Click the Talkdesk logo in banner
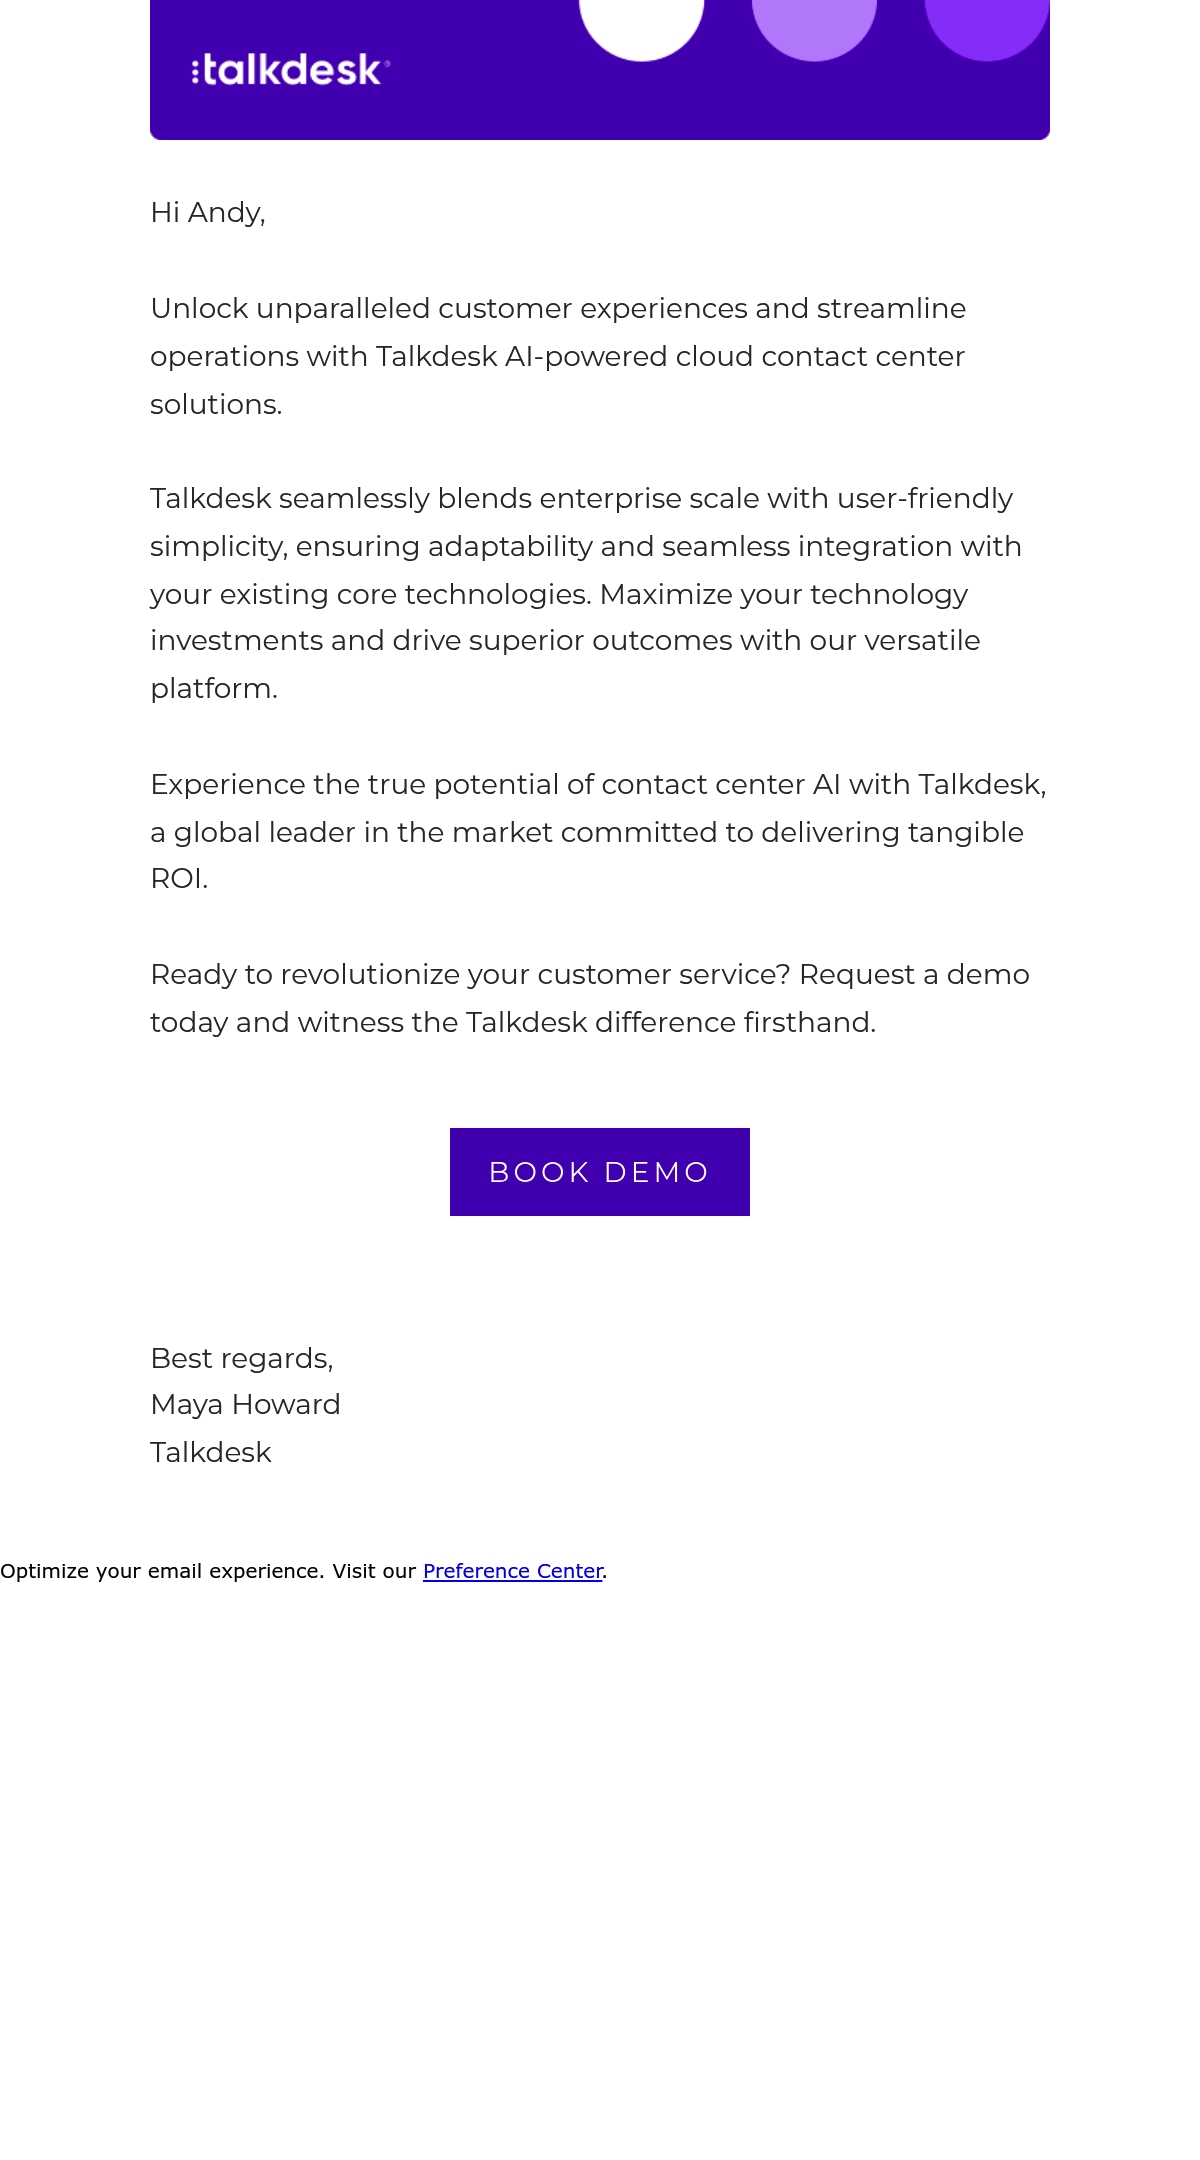Viewport: 1200px width, 2160px height. pos(291,70)
